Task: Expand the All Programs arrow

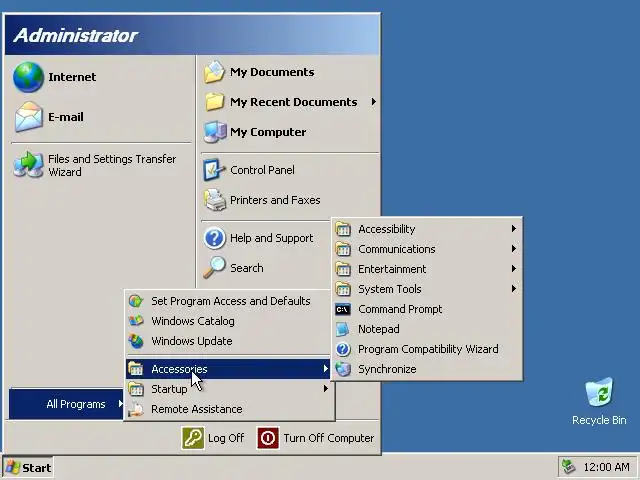Action: point(120,404)
